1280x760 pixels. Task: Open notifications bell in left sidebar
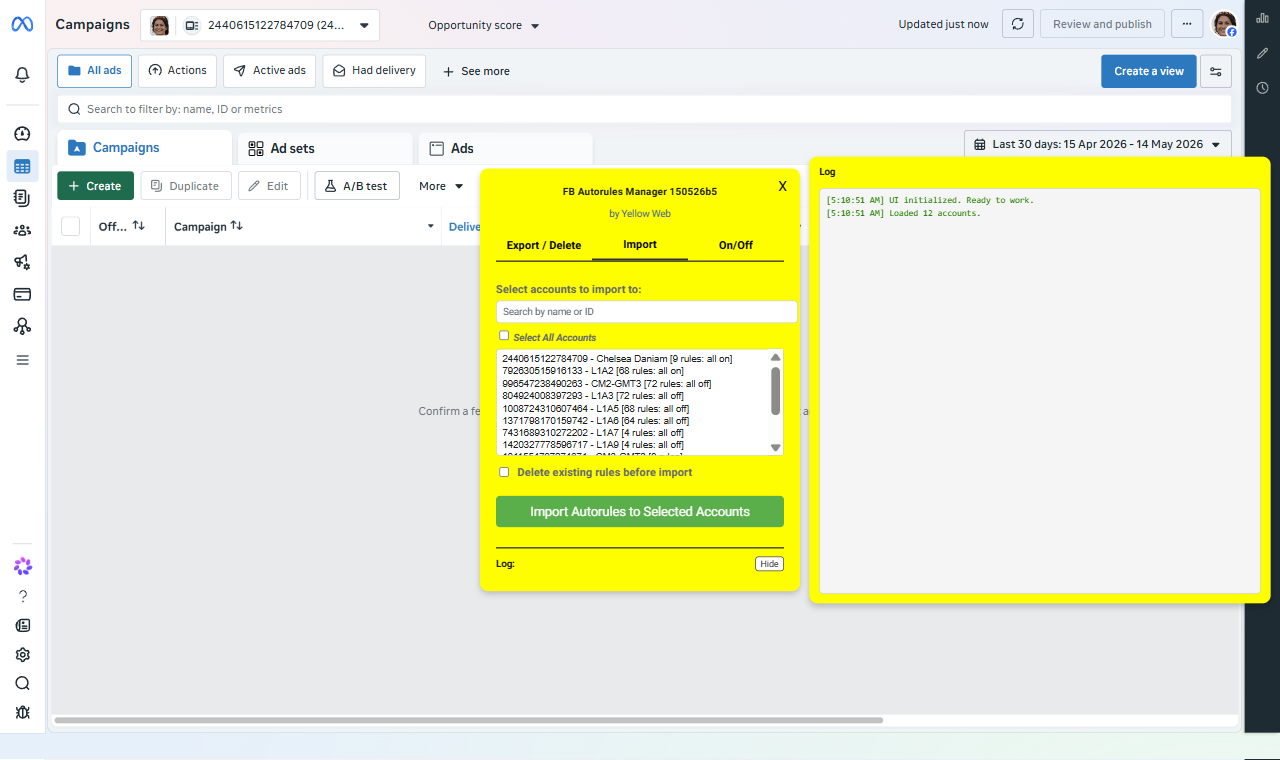click(22, 75)
